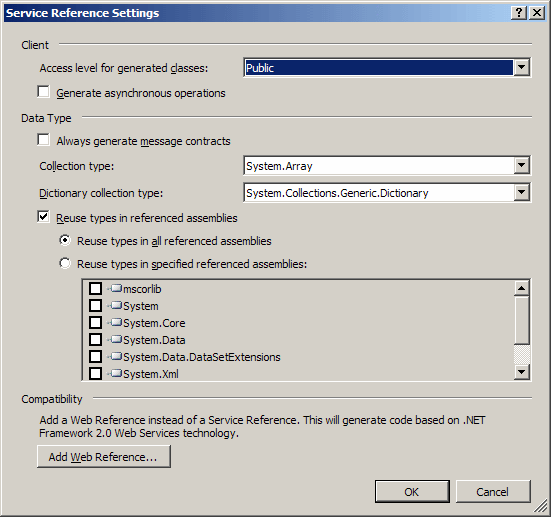Screen dimensions: 551x517
Task: Dismiss dialog with Cancel button
Action: click(493, 492)
